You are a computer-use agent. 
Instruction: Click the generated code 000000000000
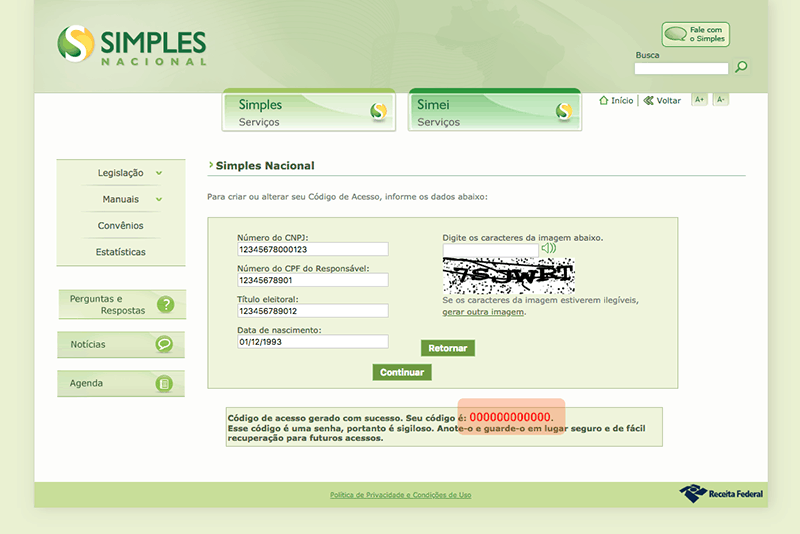pos(510,417)
